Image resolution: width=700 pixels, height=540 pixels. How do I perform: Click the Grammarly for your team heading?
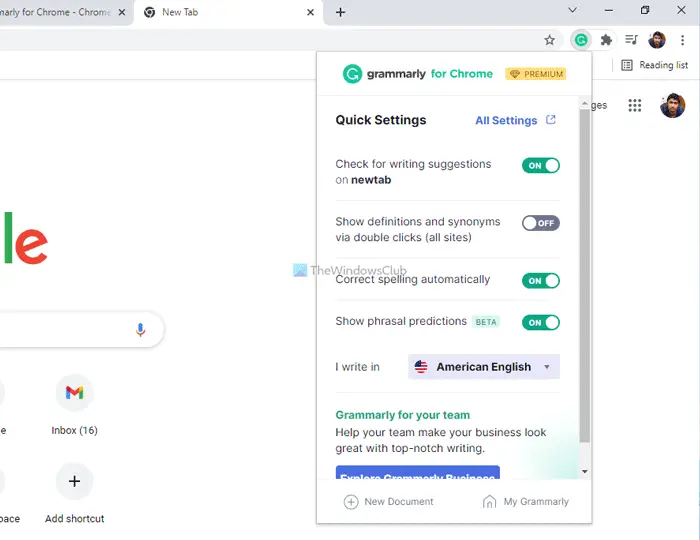point(403,415)
